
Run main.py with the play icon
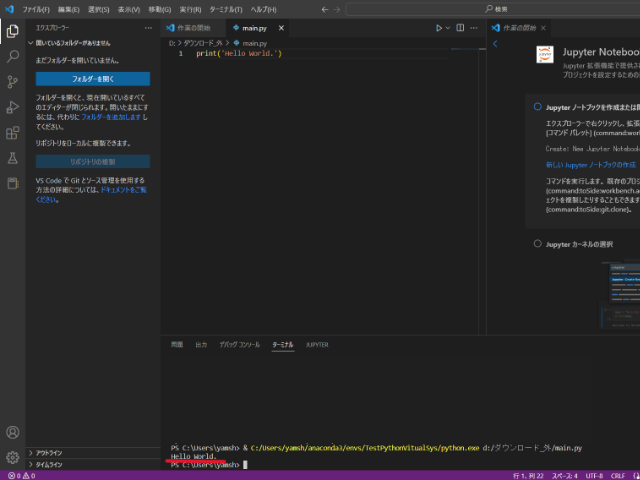[x=439, y=28]
